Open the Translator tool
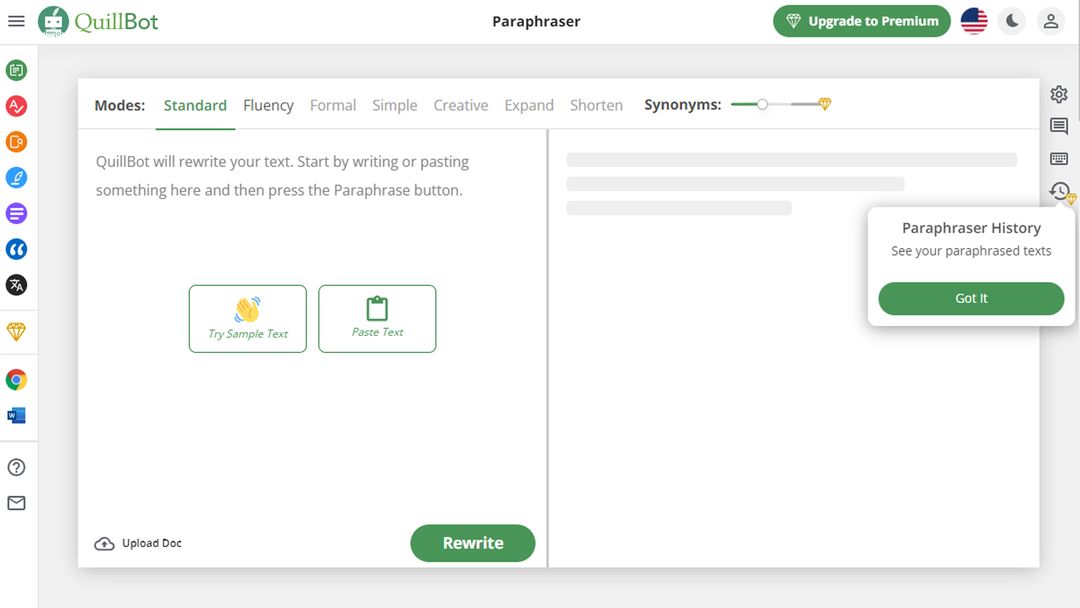This screenshot has width=1080, height=608. tap(16, 285)
